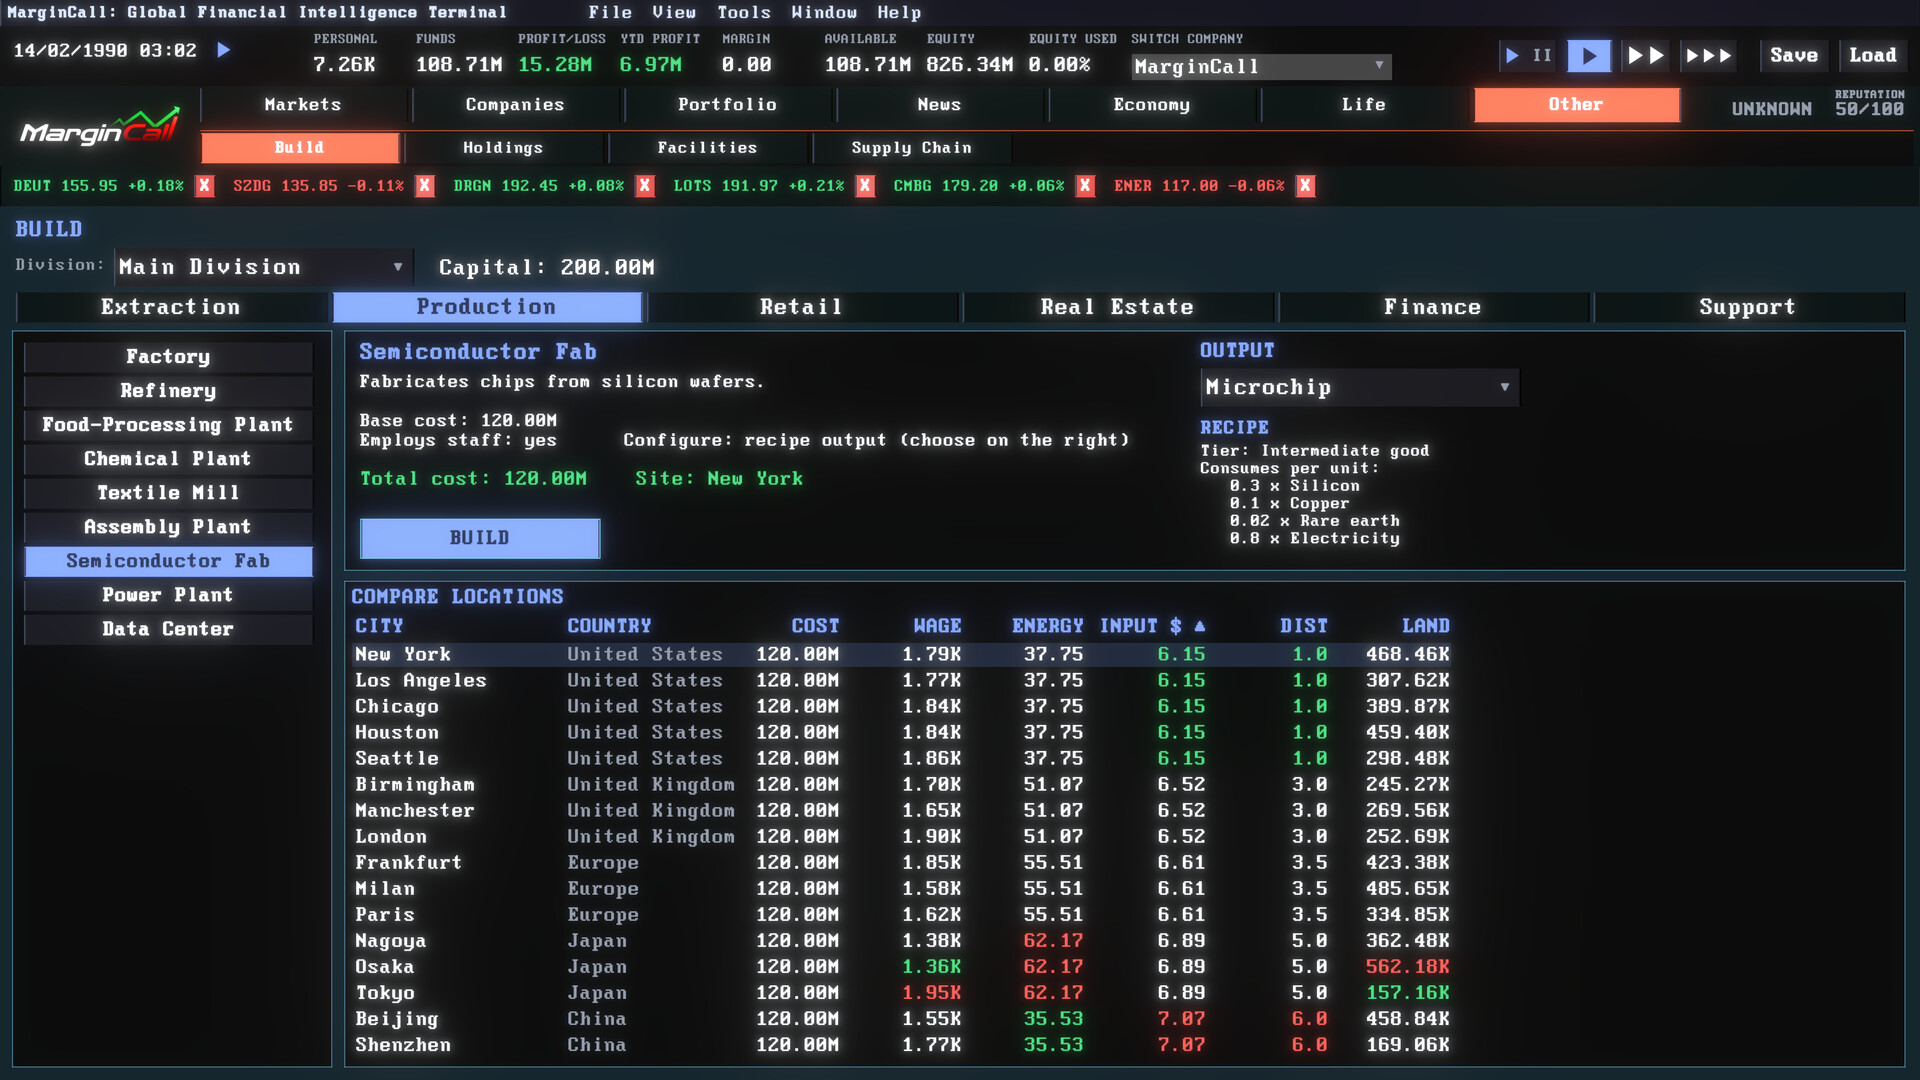Switch to Real Estate category
This screenshot has width=1920, height=1080.
coord(1117,307)
